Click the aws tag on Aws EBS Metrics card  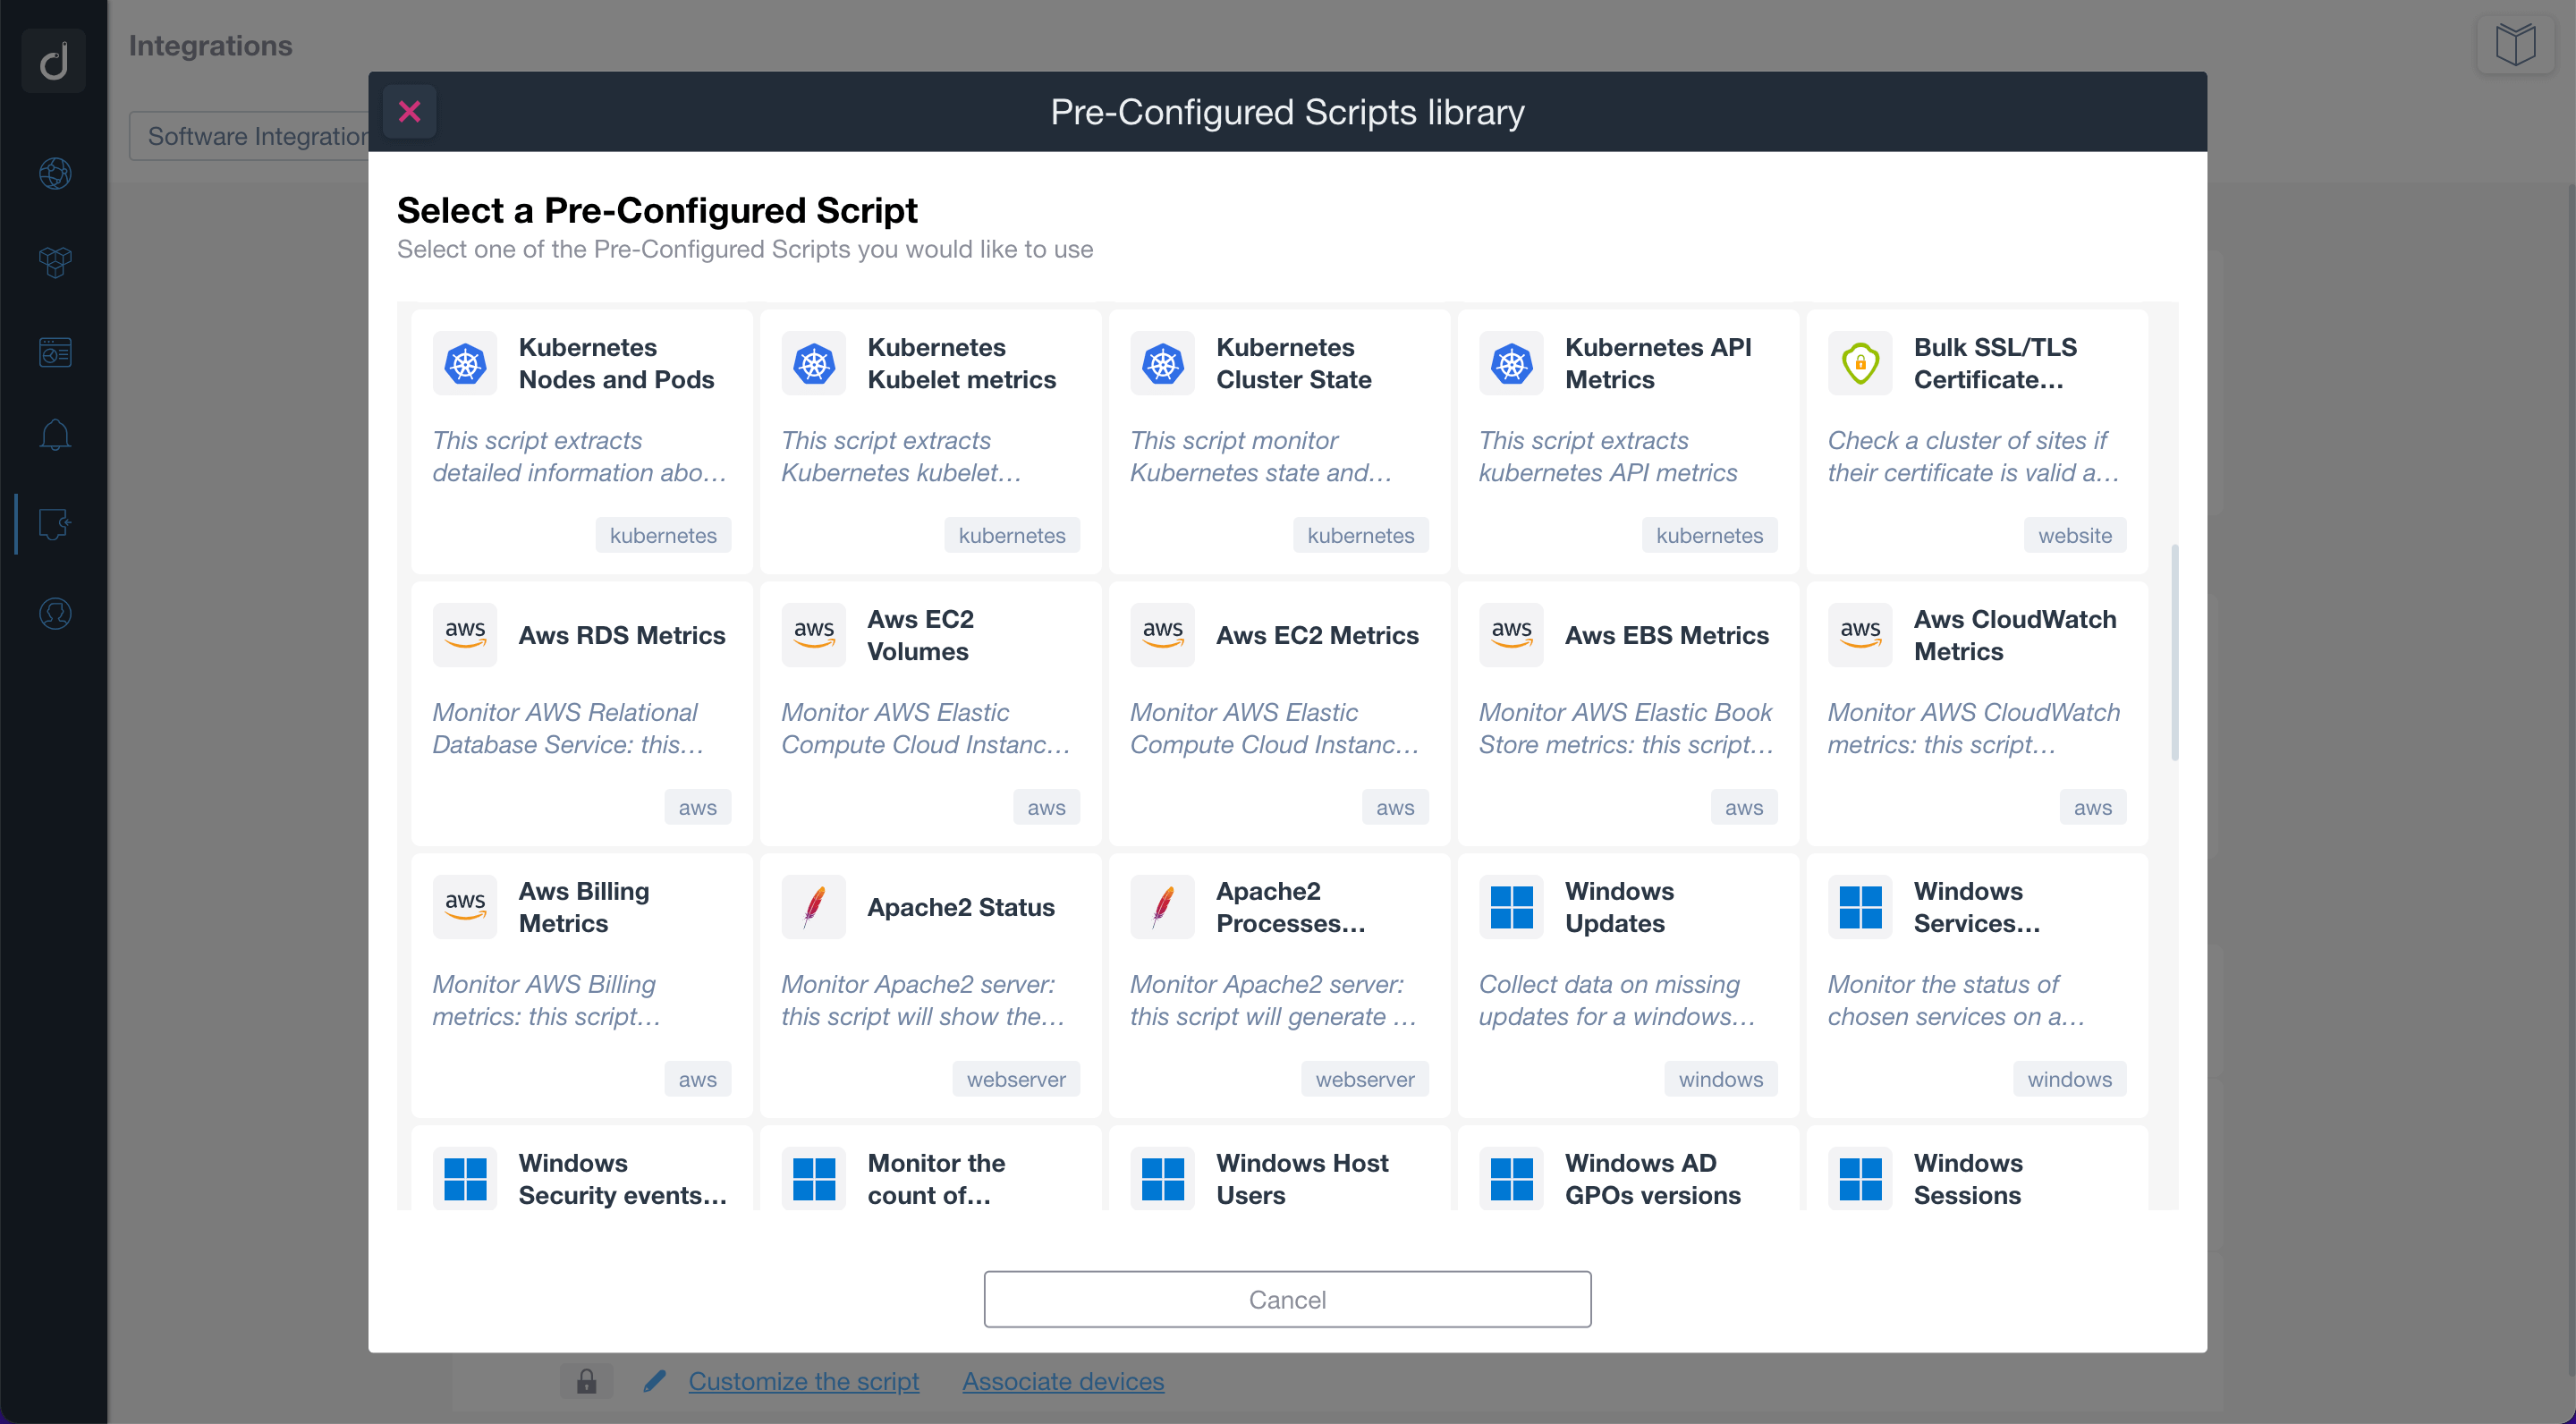[1744, 807]
